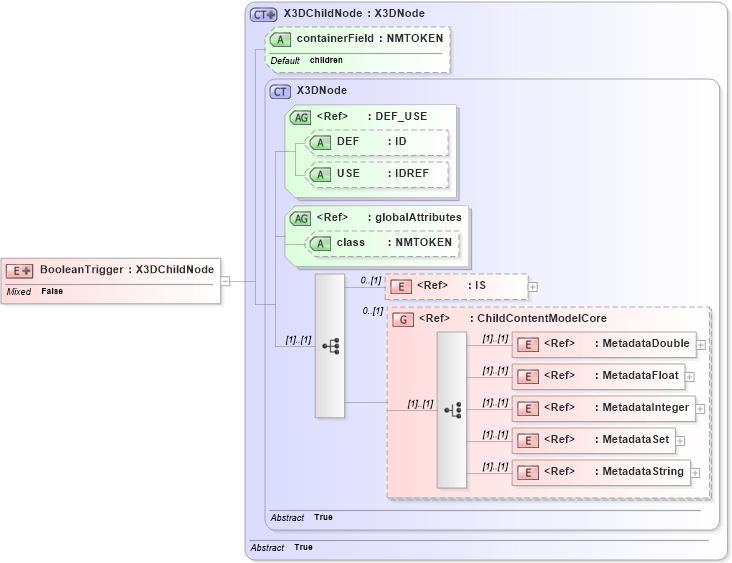Expand the MetadataDouble element
This screenshot has width=732, height=563.
click(701, 345)
